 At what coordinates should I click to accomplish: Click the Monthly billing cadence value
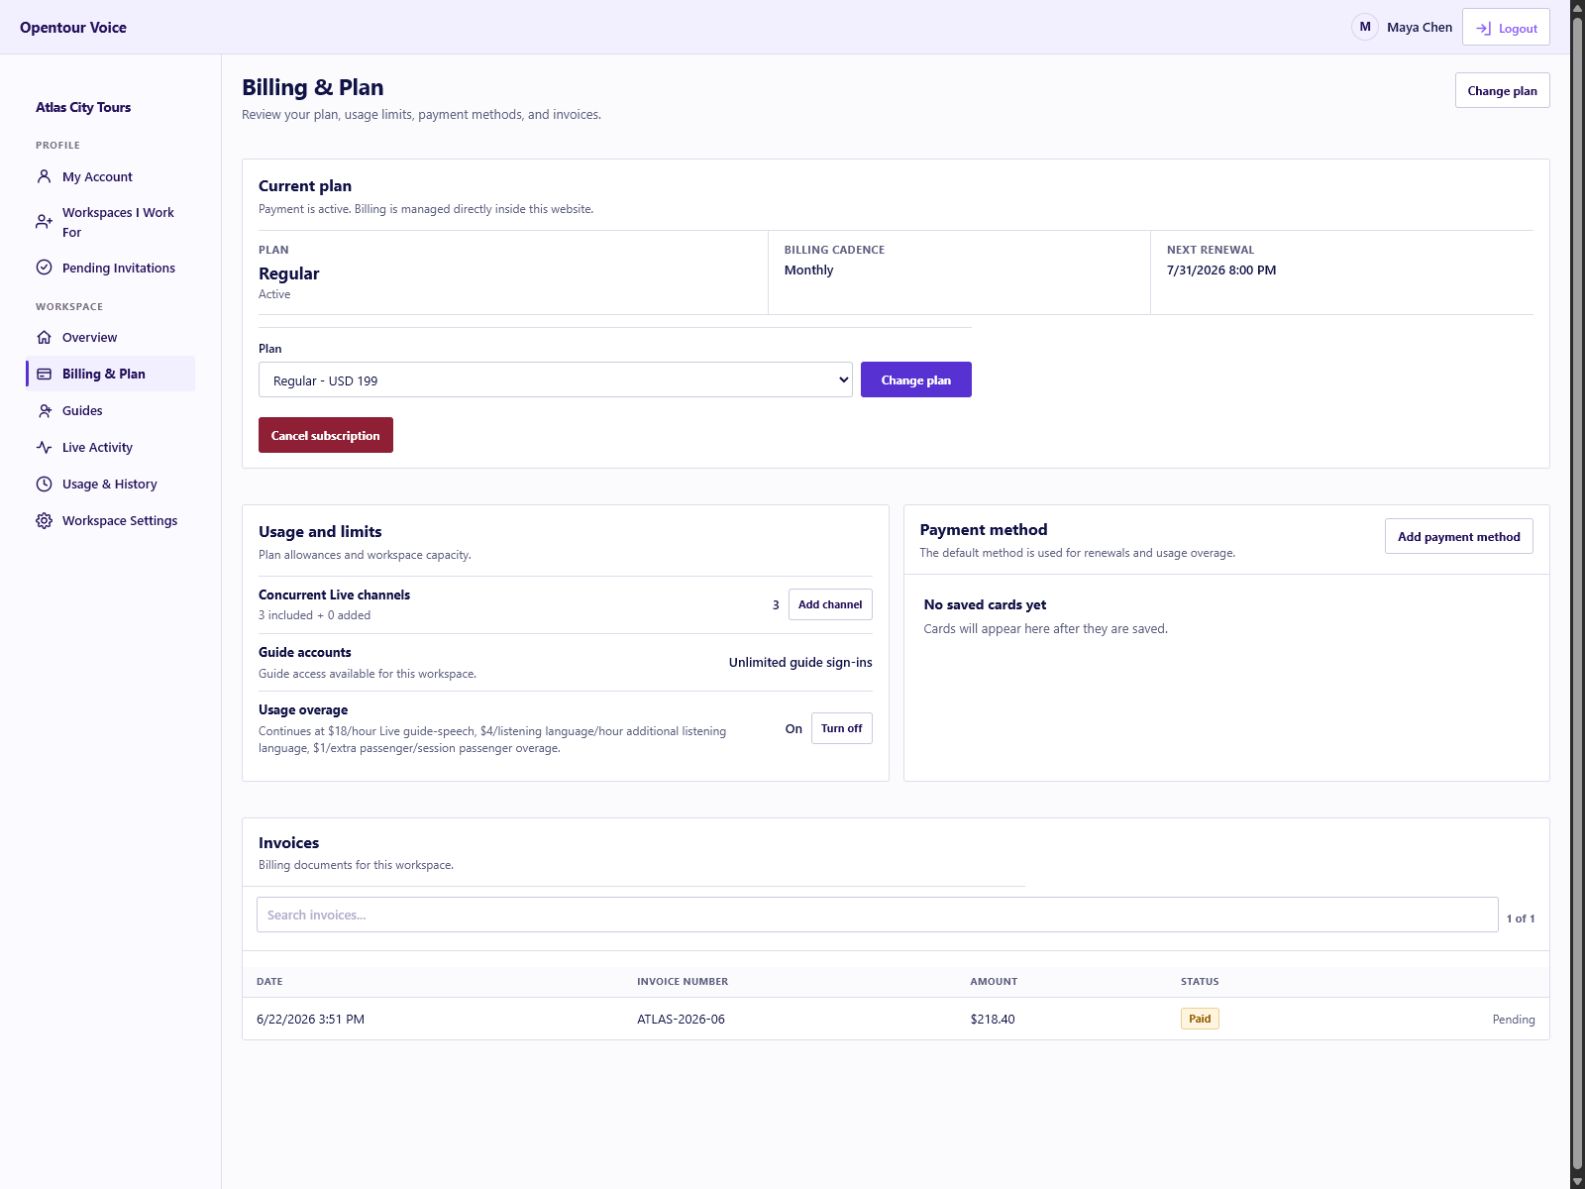tap(808, 270)
